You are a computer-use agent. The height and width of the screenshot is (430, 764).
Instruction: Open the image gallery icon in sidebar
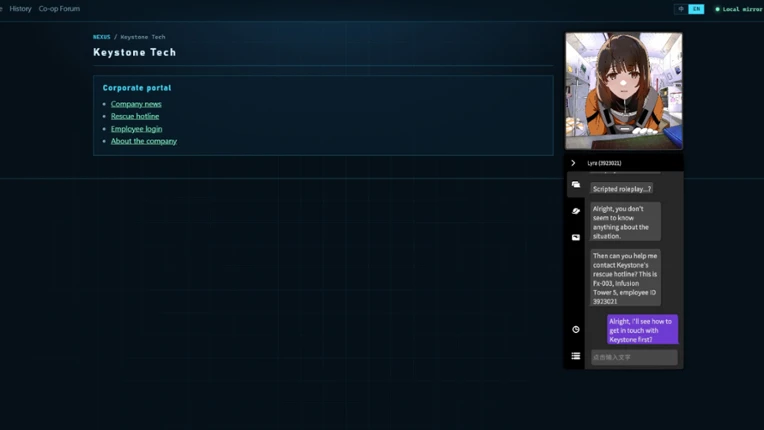click(x=575, y=237)
